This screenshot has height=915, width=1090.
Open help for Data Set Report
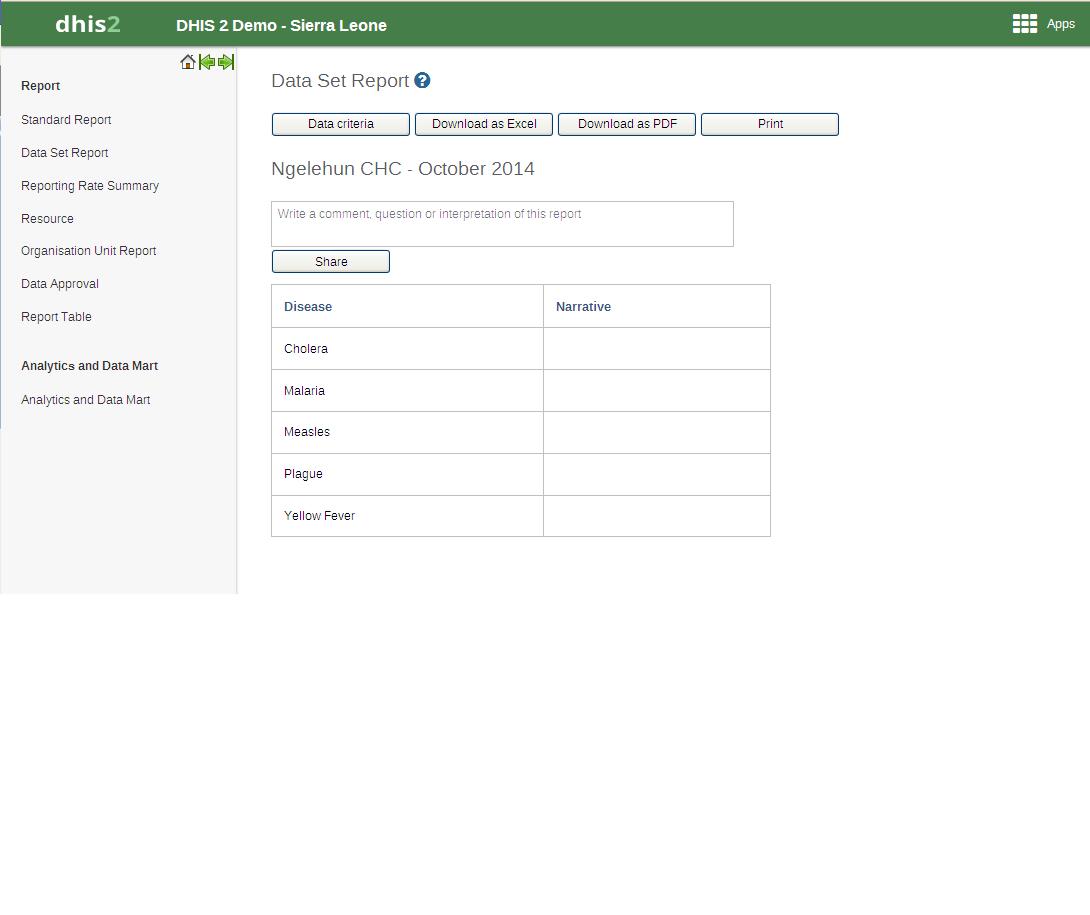pos(422,81)
